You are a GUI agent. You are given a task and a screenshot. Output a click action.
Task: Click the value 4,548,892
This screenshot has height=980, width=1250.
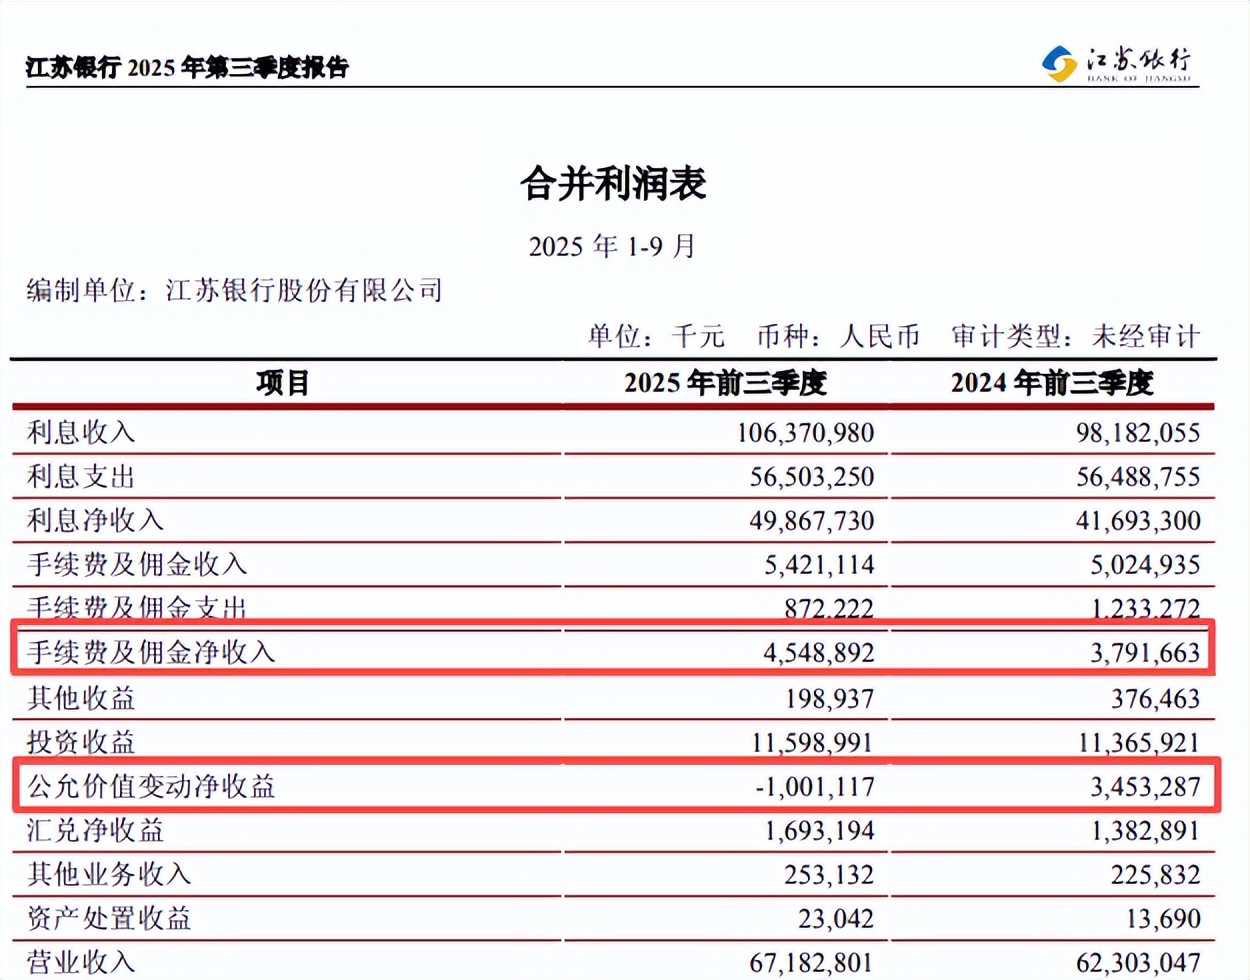pos(819,653)
